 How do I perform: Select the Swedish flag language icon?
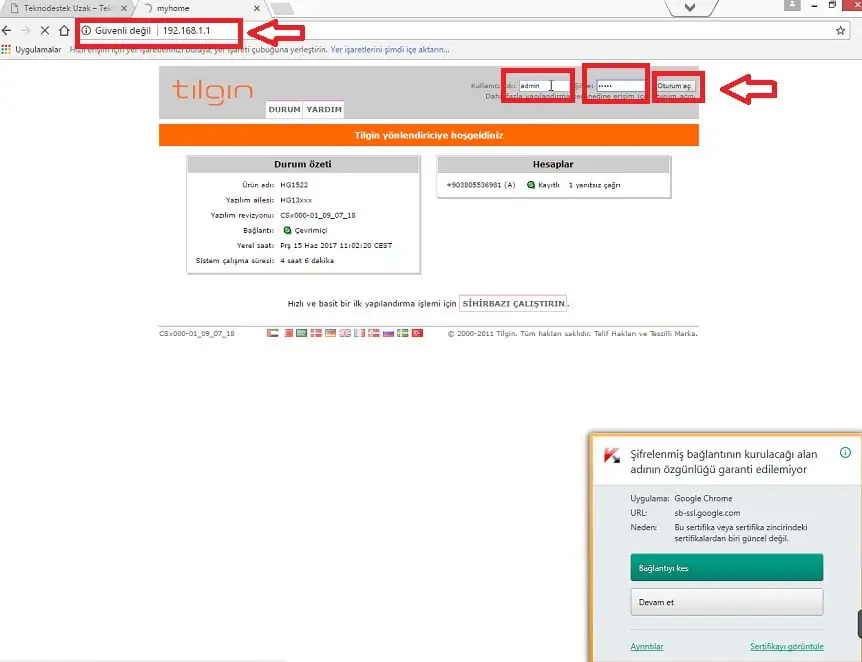402,333
